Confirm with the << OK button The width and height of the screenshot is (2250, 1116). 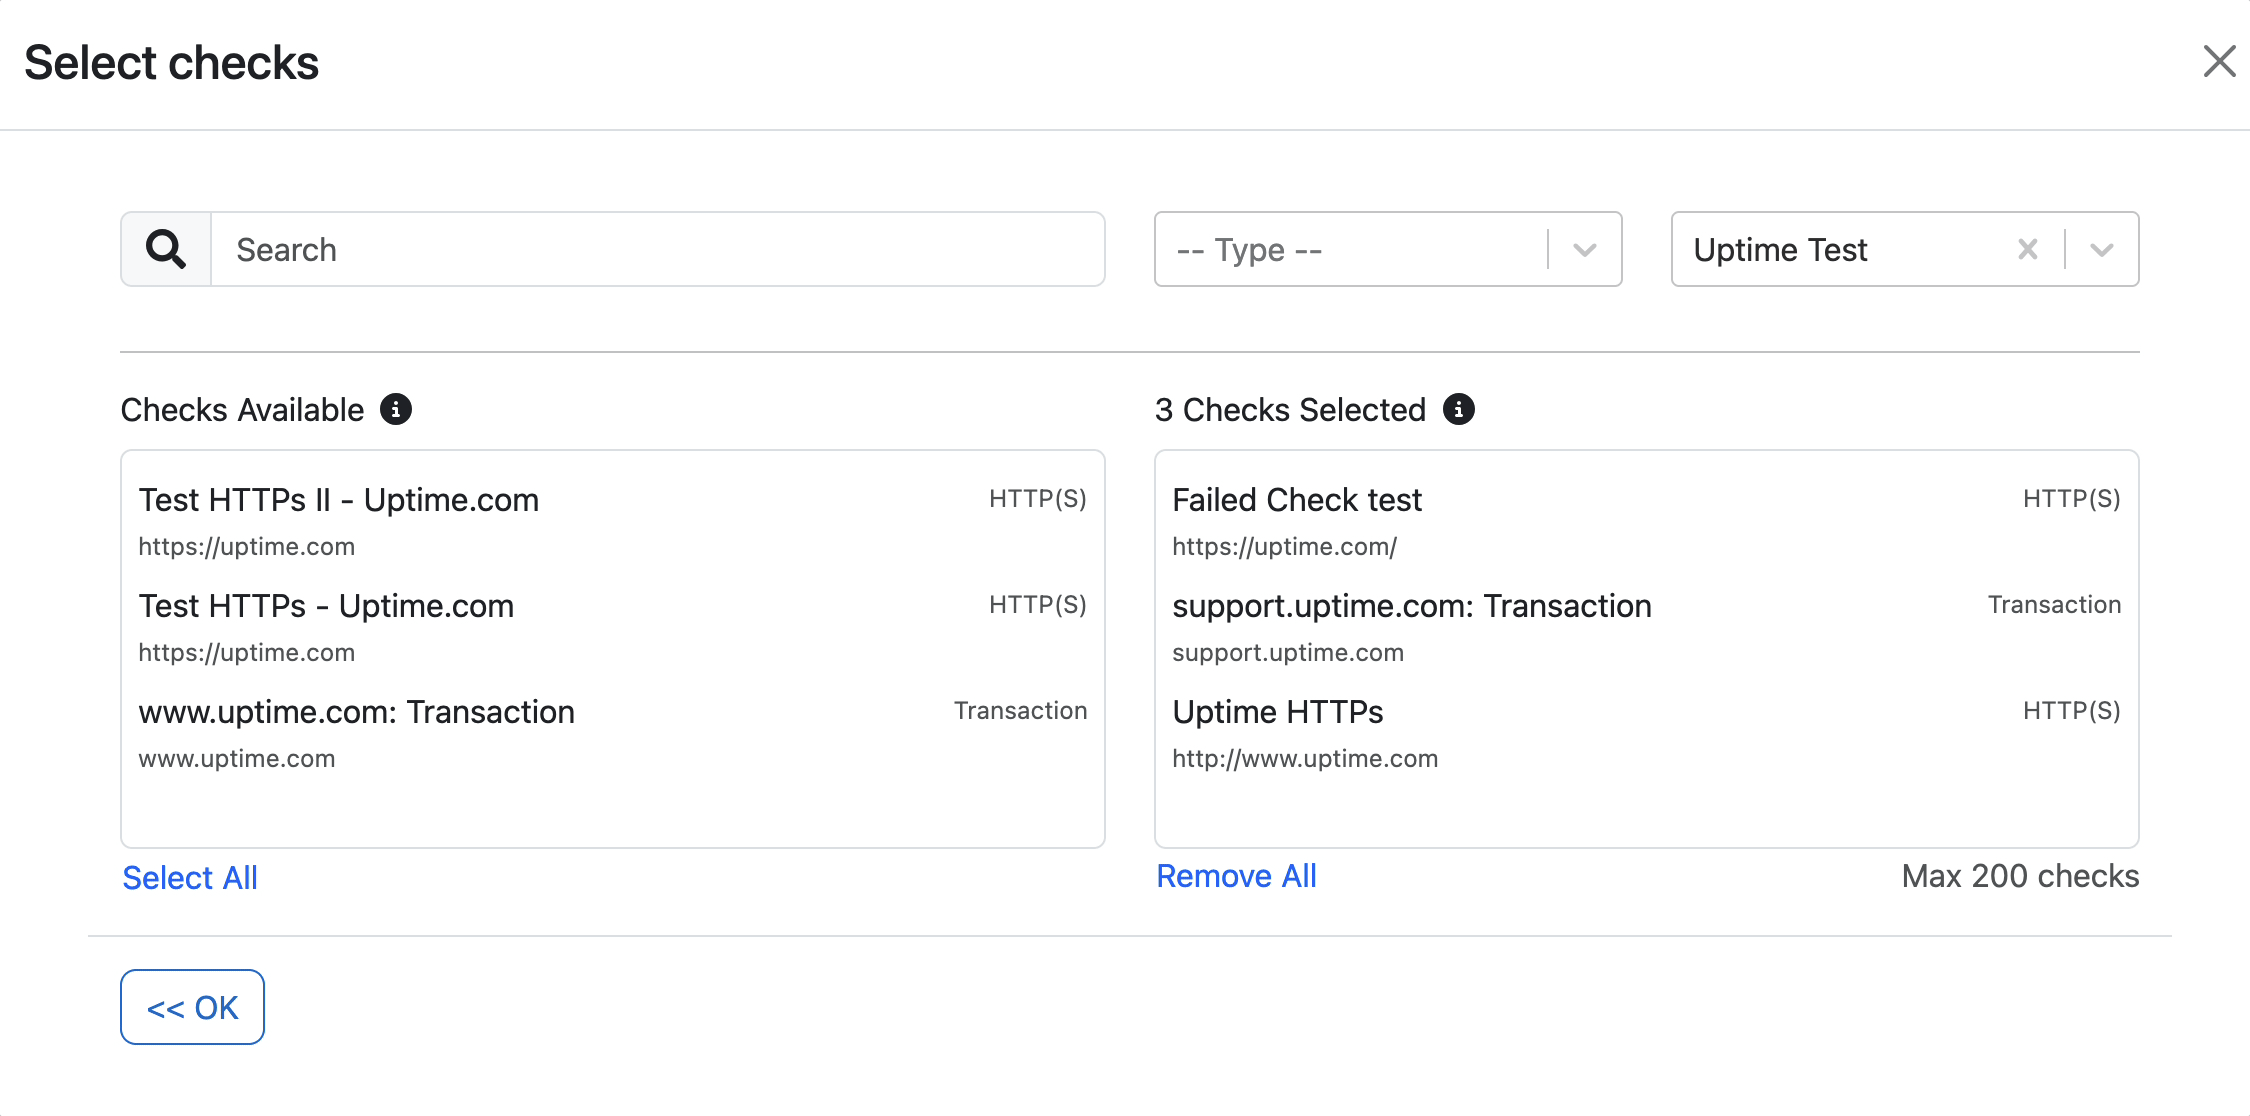click(192, 1007)
